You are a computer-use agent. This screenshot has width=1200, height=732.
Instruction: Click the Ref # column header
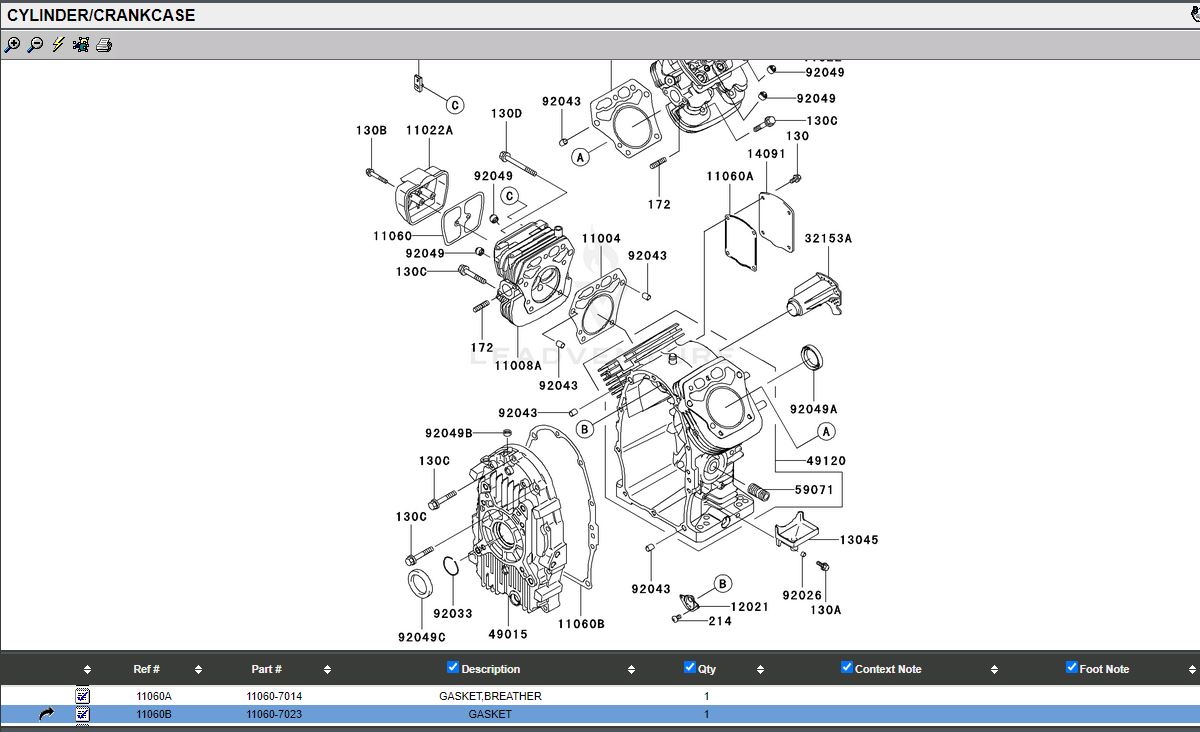147,670
